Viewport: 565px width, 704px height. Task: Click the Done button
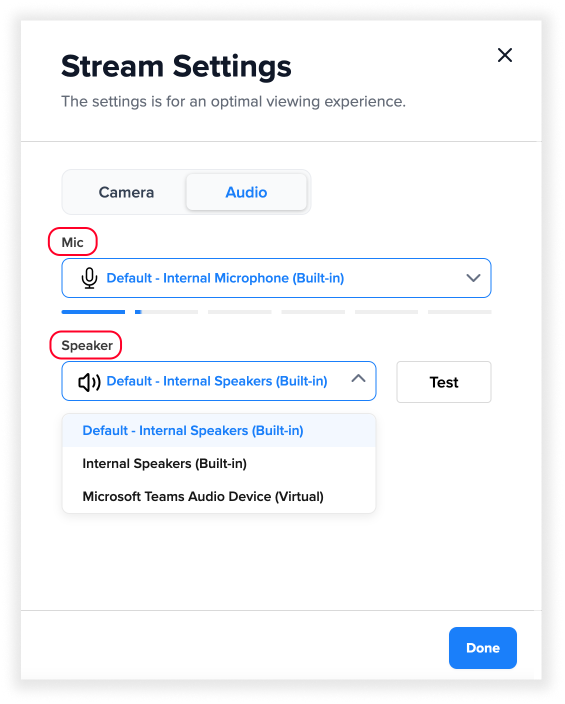(x=483, y=648)
